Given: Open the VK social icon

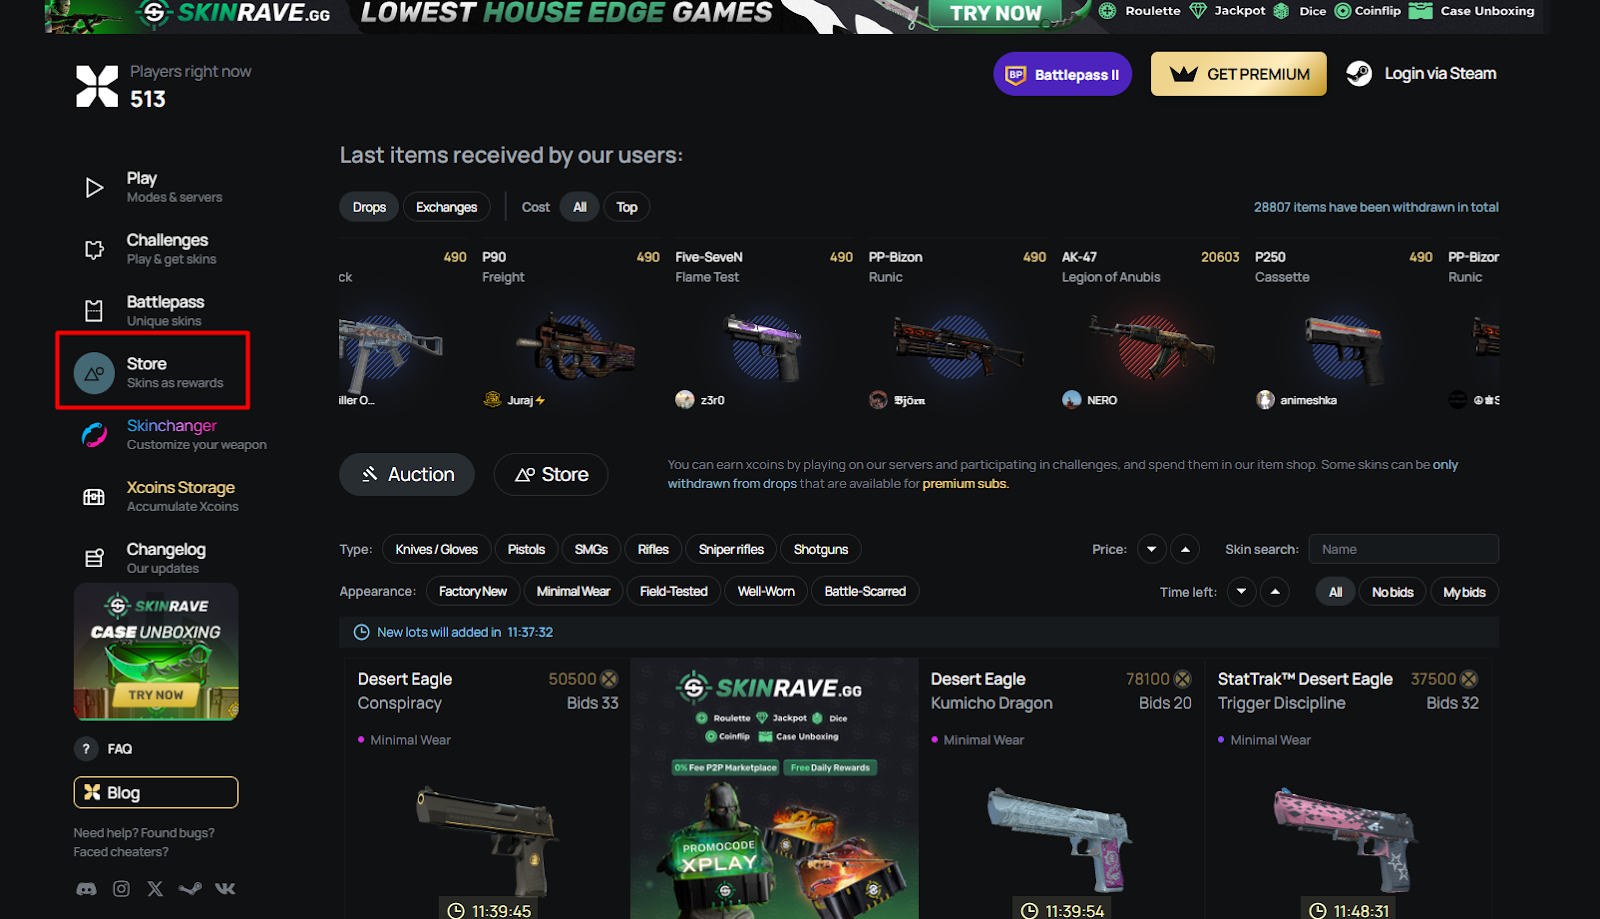Looking at the screenshot, I should [x=225, y=889].
